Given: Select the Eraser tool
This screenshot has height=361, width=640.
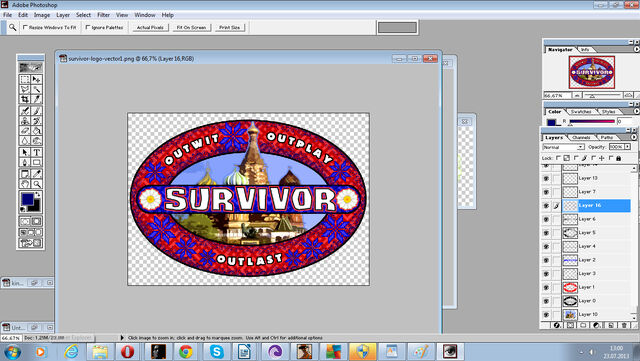Looking at the screenshot, I should point(25,131).
